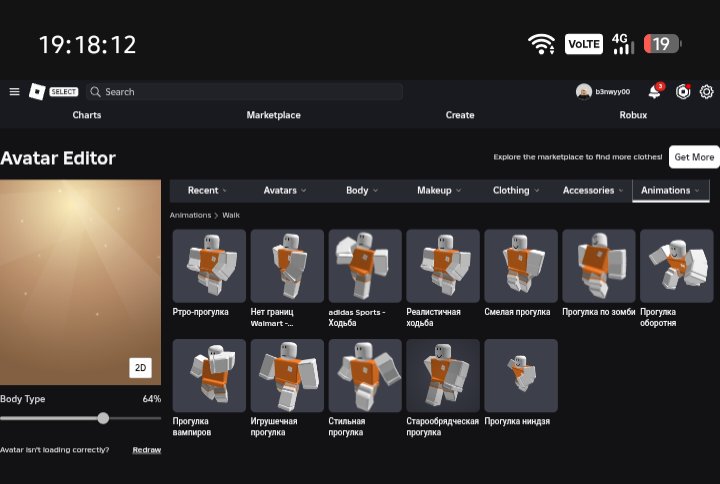Tap the 4G signal strength icon

pos(623,44)
